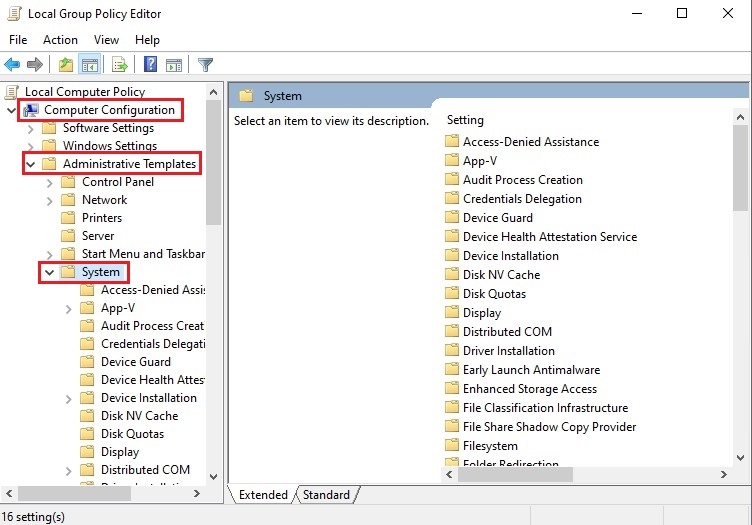Select App-V in the settings list
The height and width of the screenshot is (525, 752).
point(480,161)
